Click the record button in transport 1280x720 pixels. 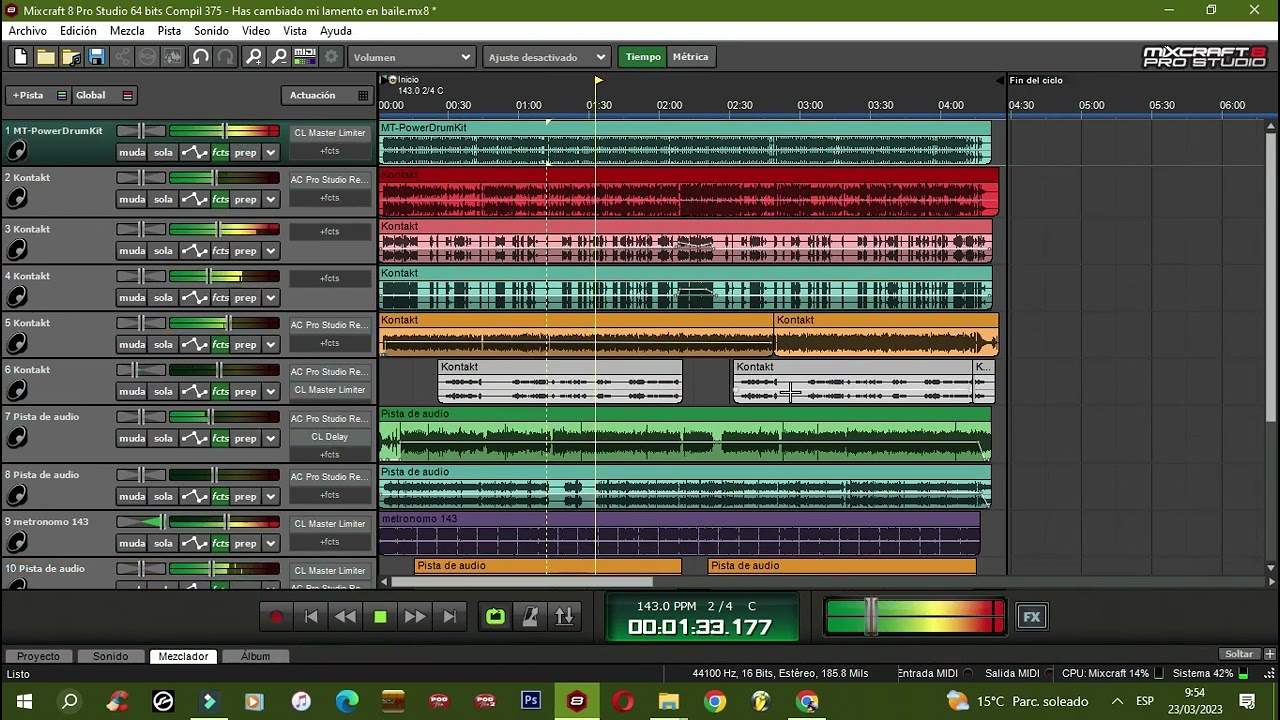(276, 617)
